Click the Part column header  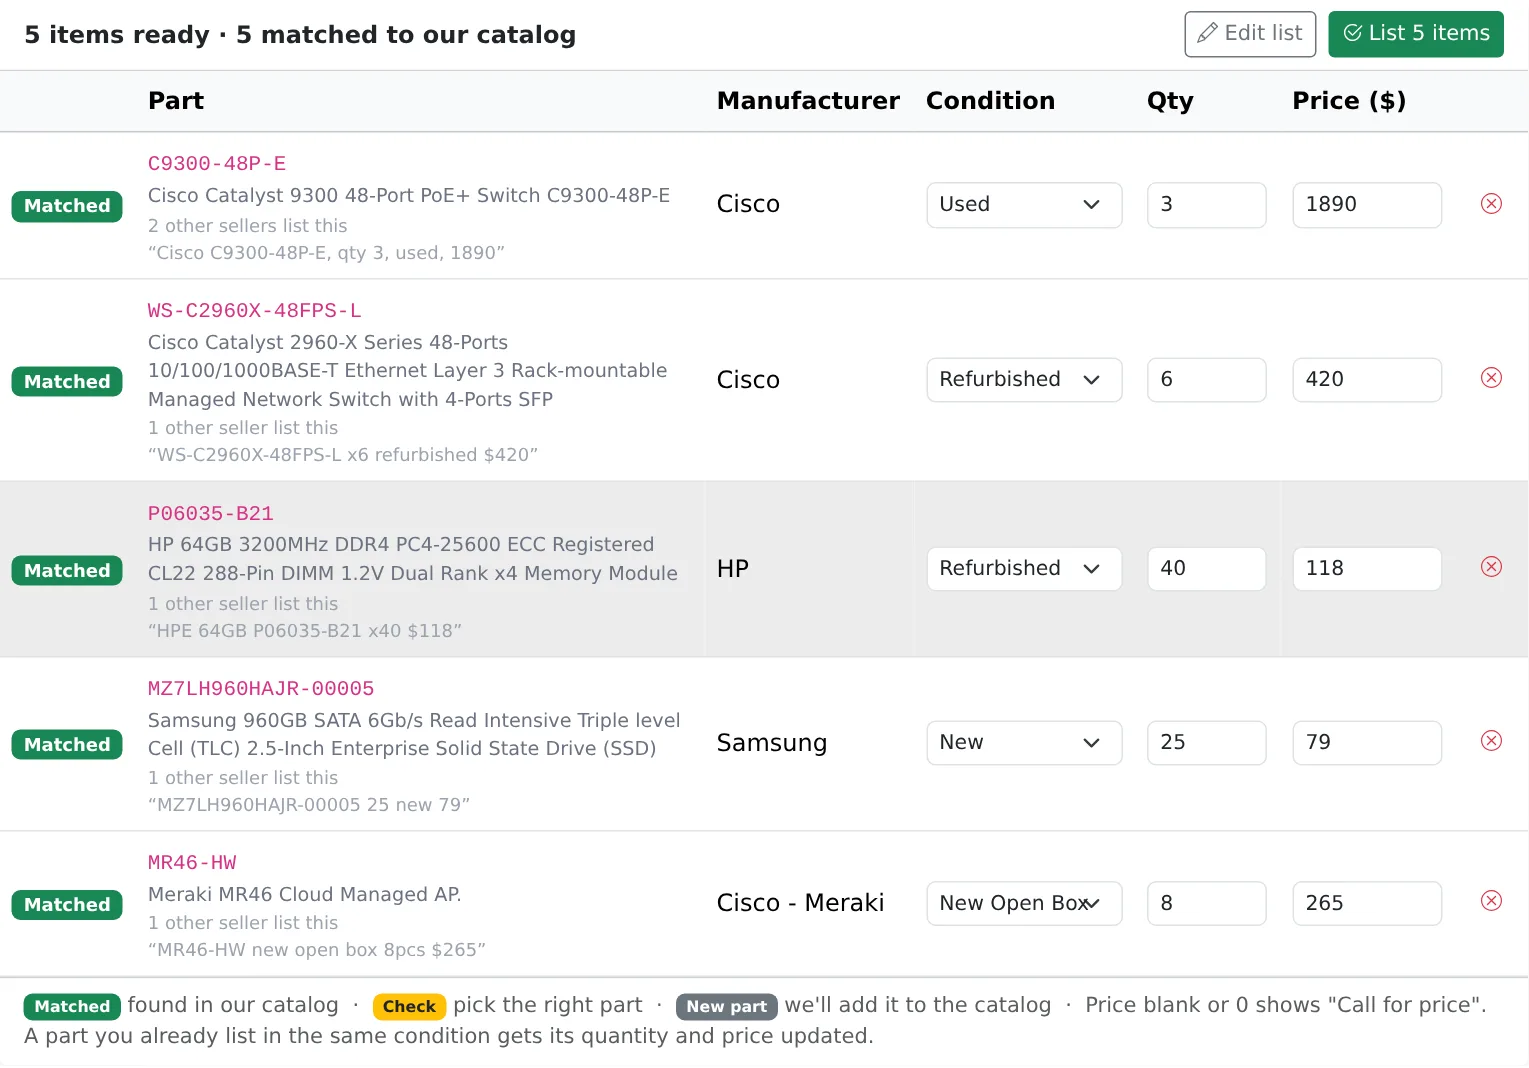point(176,101)
